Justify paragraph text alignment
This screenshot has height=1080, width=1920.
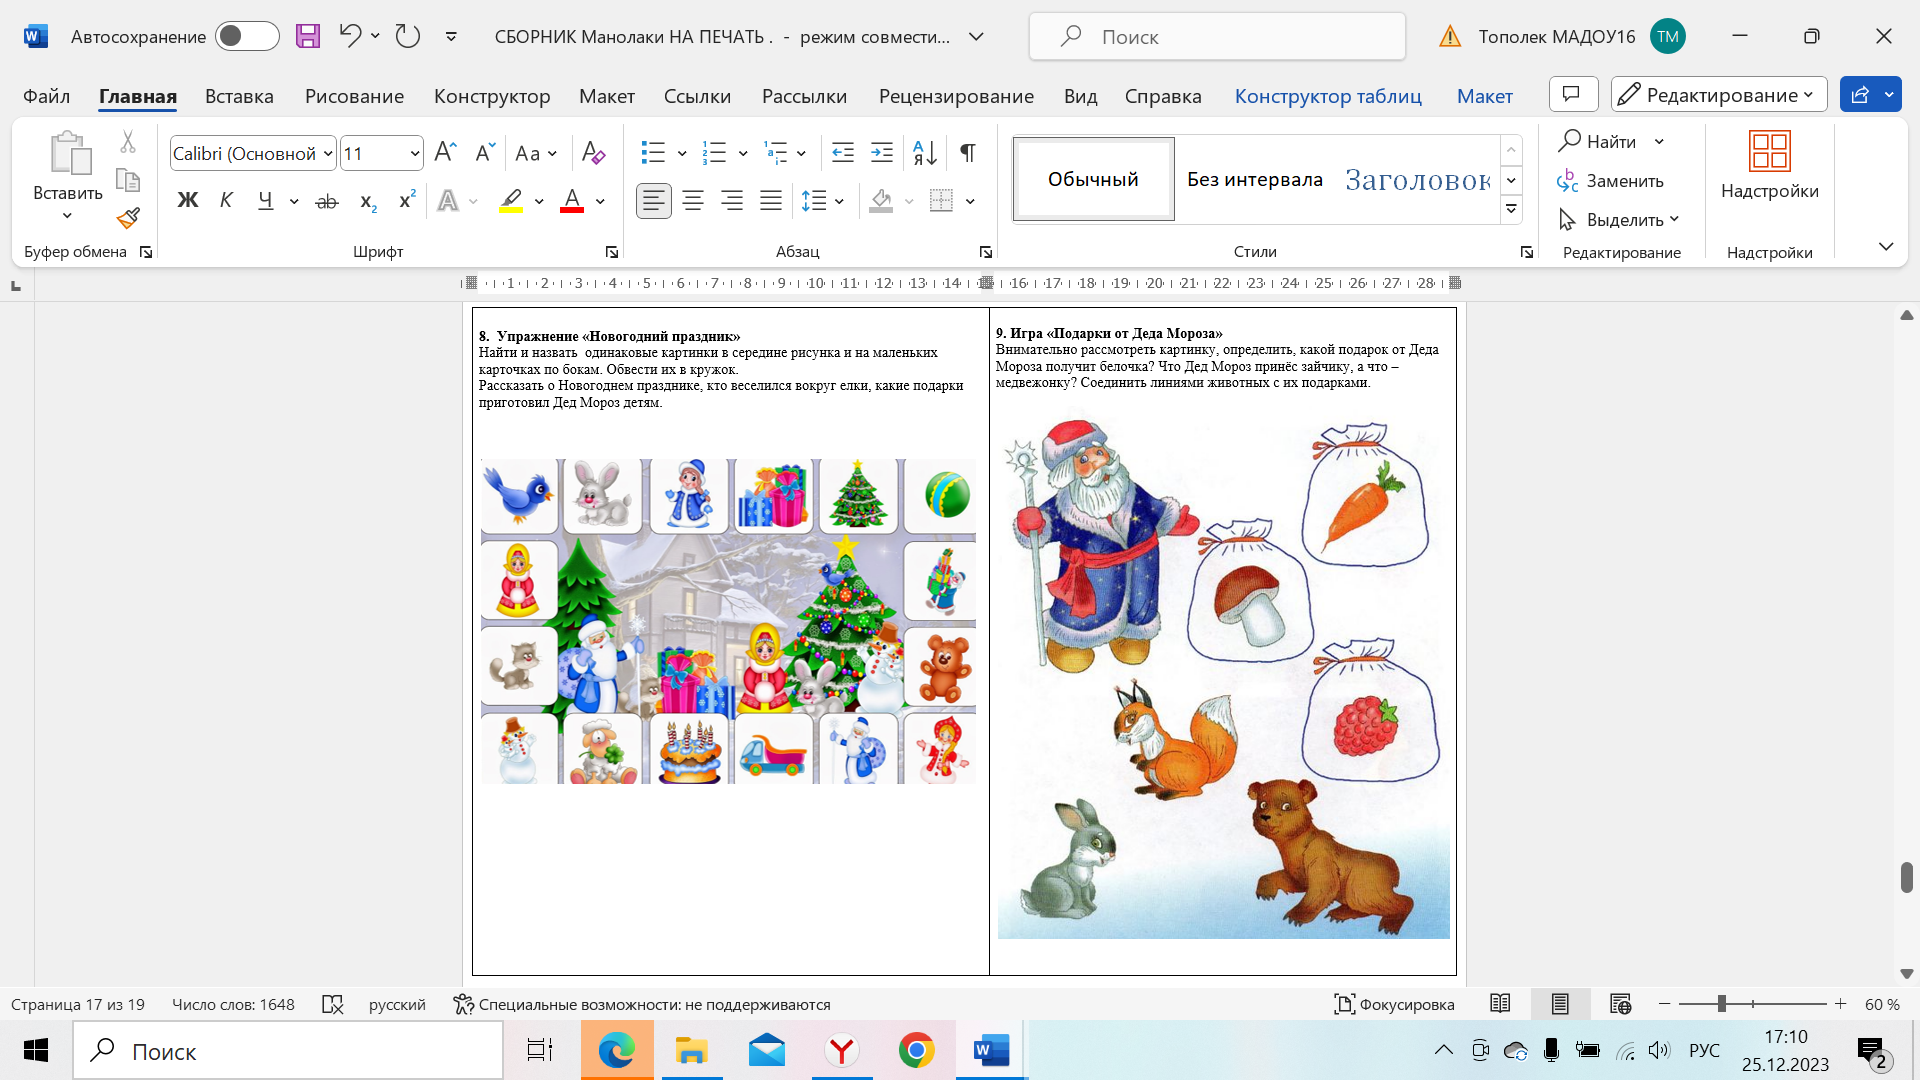pos(770,201)
